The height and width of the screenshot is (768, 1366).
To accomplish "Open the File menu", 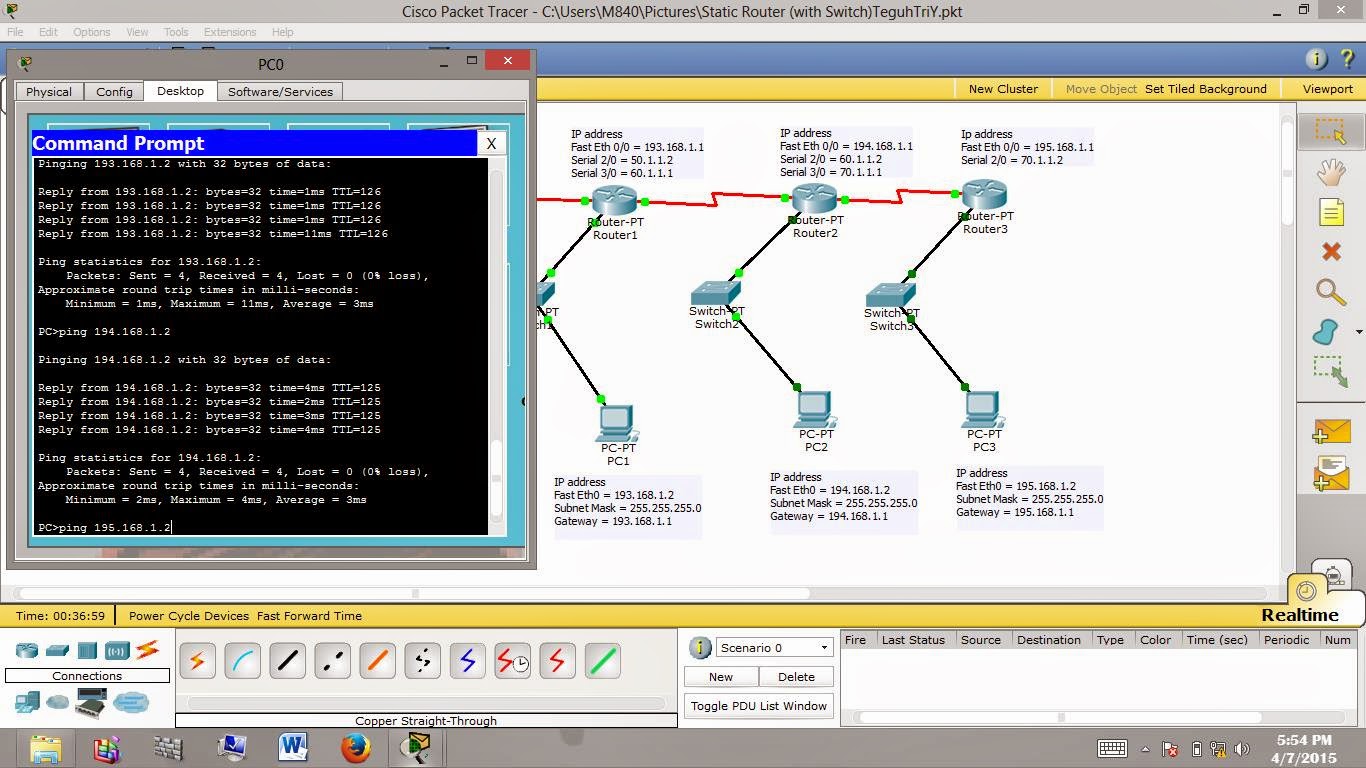I will [x=15, y=32].
